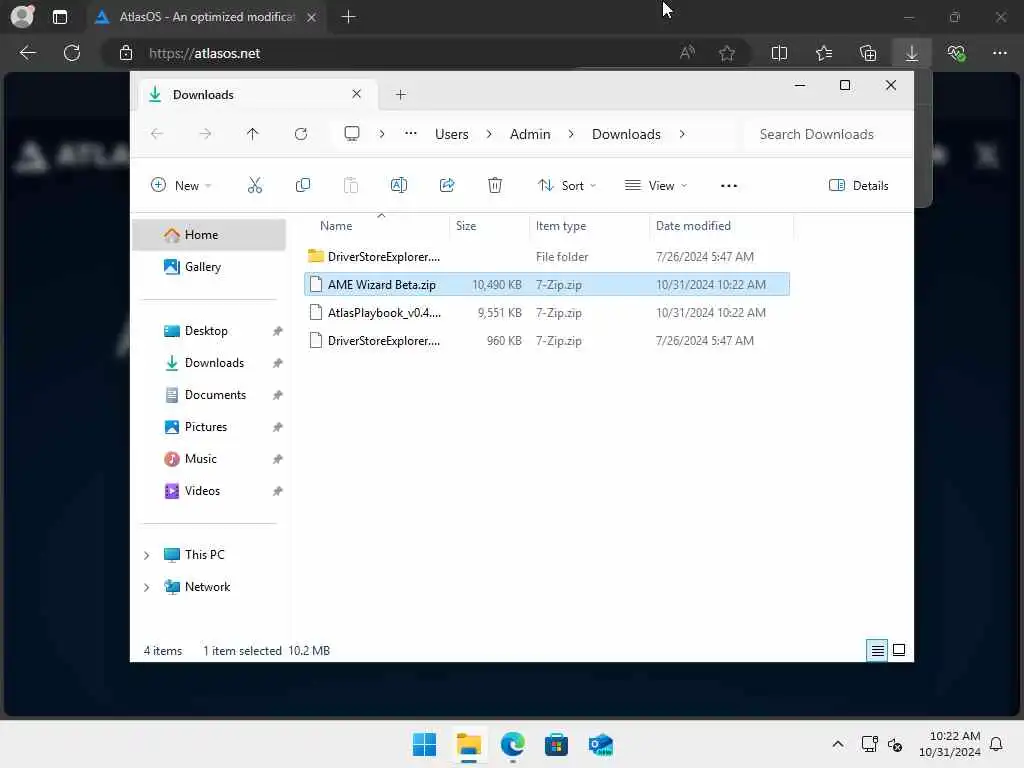This screenshot has width=1024, height=768.
Task: Select AME Wizard Beta.zip file
Action: pos(547,285)
